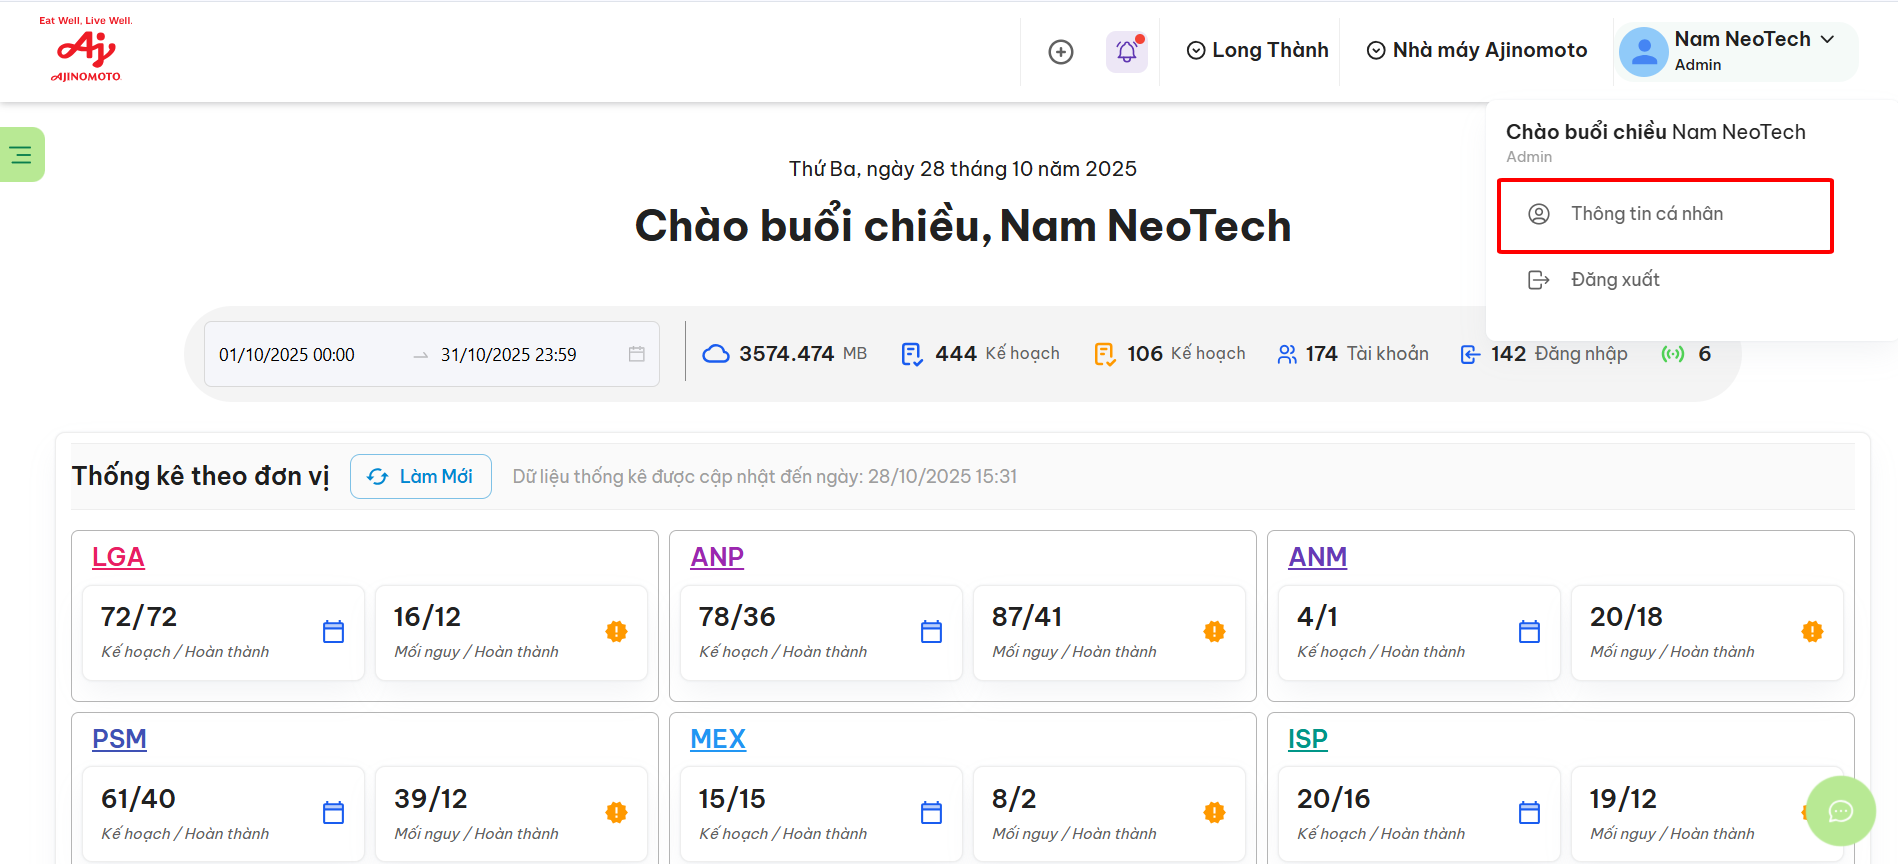1898x864 pixels.
Task: Click the notification bell icon
Action: click(1126, 51)
